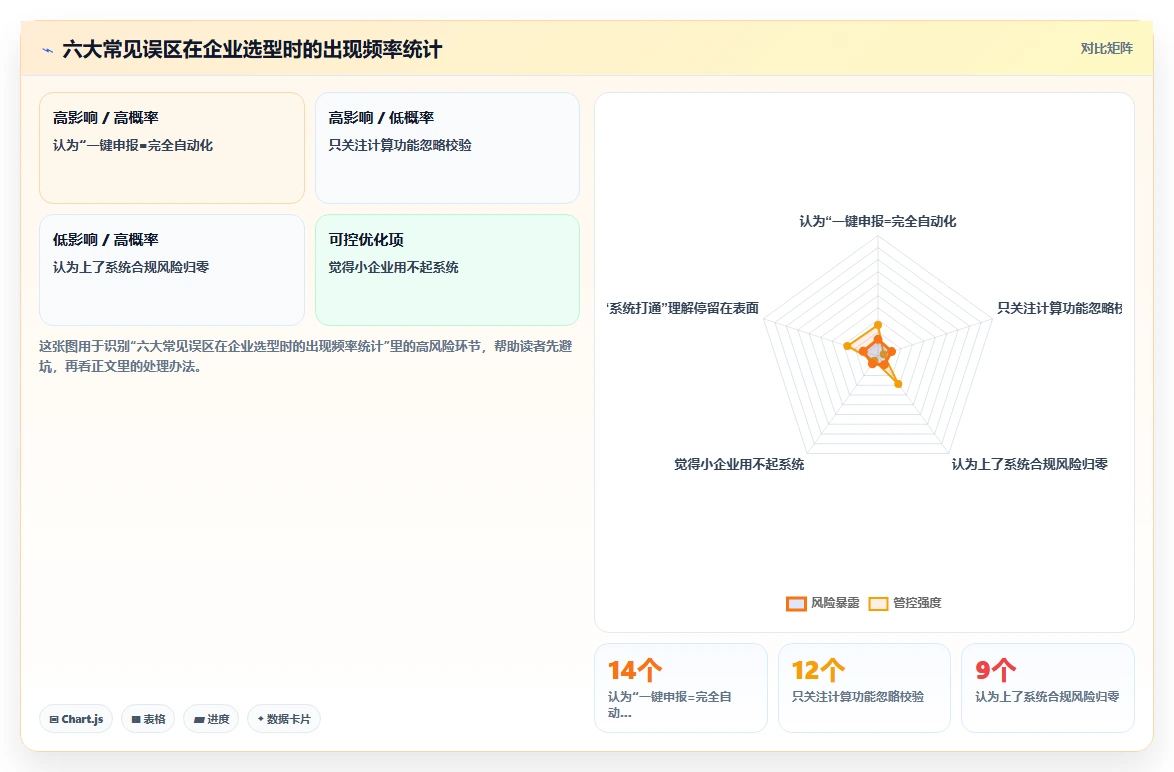This screenshot has width=1174, height=772.
Task: Select the 可控优化项 green card
Action: pos(447,270)
